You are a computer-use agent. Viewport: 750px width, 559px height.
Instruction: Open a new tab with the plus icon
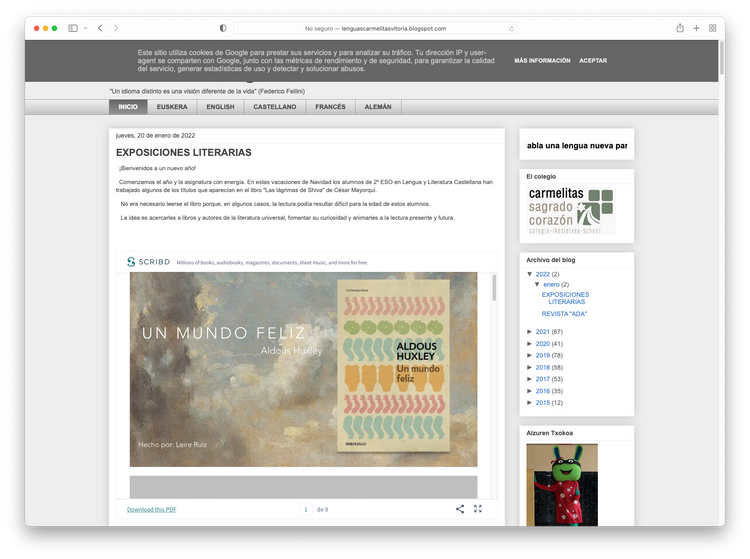tap(696, 28)
